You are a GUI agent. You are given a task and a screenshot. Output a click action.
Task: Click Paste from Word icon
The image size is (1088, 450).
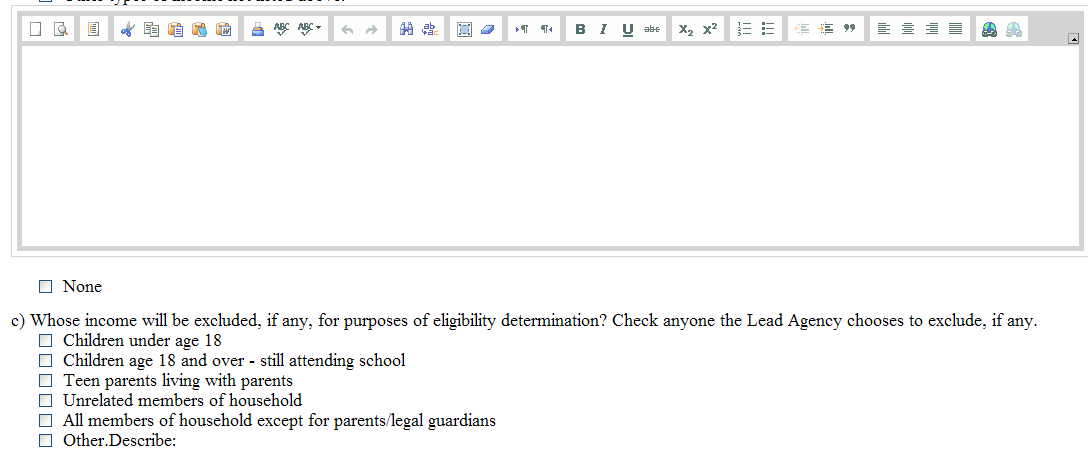(x=224, y=29)
